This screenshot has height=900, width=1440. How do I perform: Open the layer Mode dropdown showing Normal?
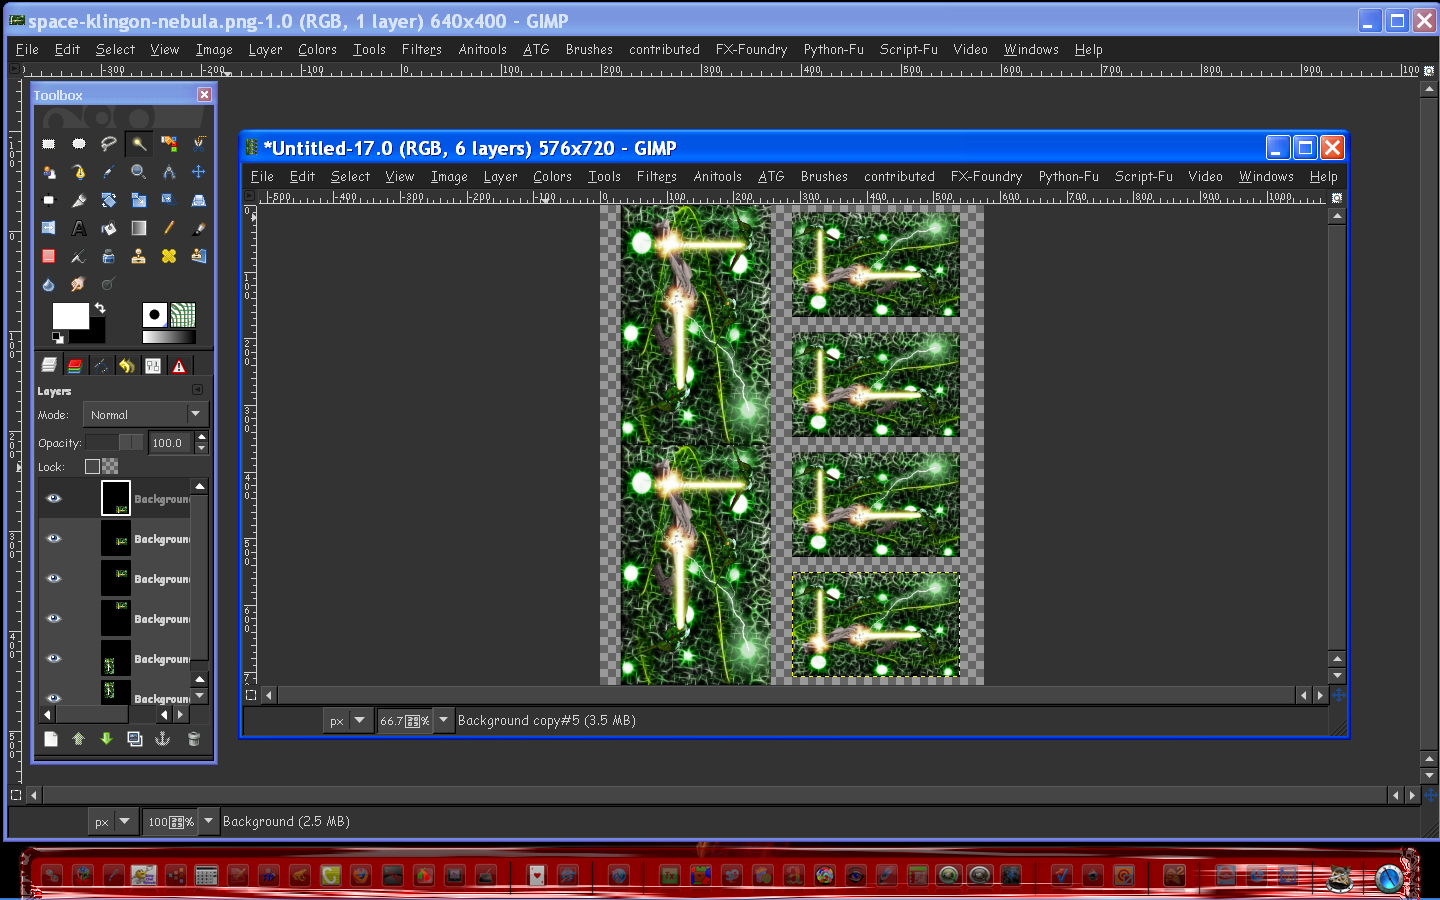point(145,414)
